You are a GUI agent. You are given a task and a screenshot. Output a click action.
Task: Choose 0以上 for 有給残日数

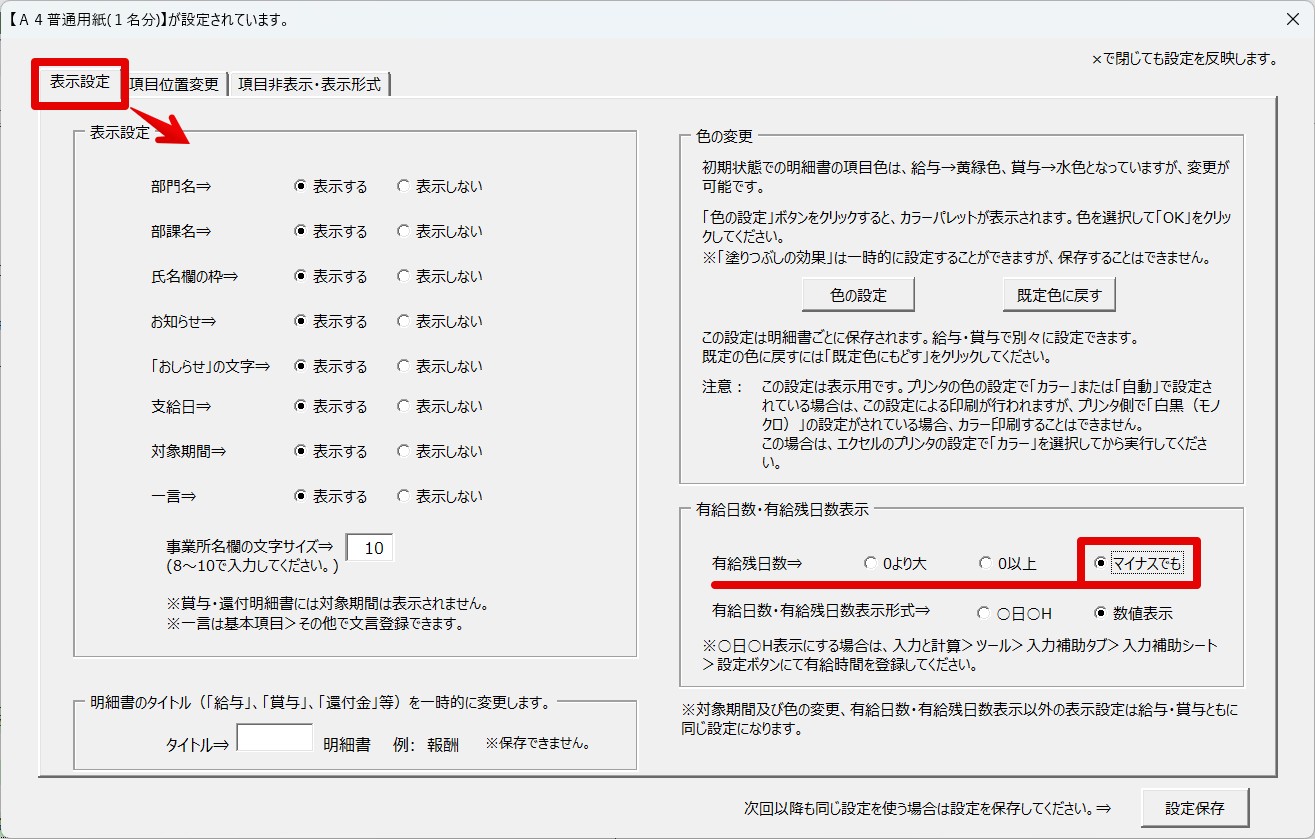986,564
